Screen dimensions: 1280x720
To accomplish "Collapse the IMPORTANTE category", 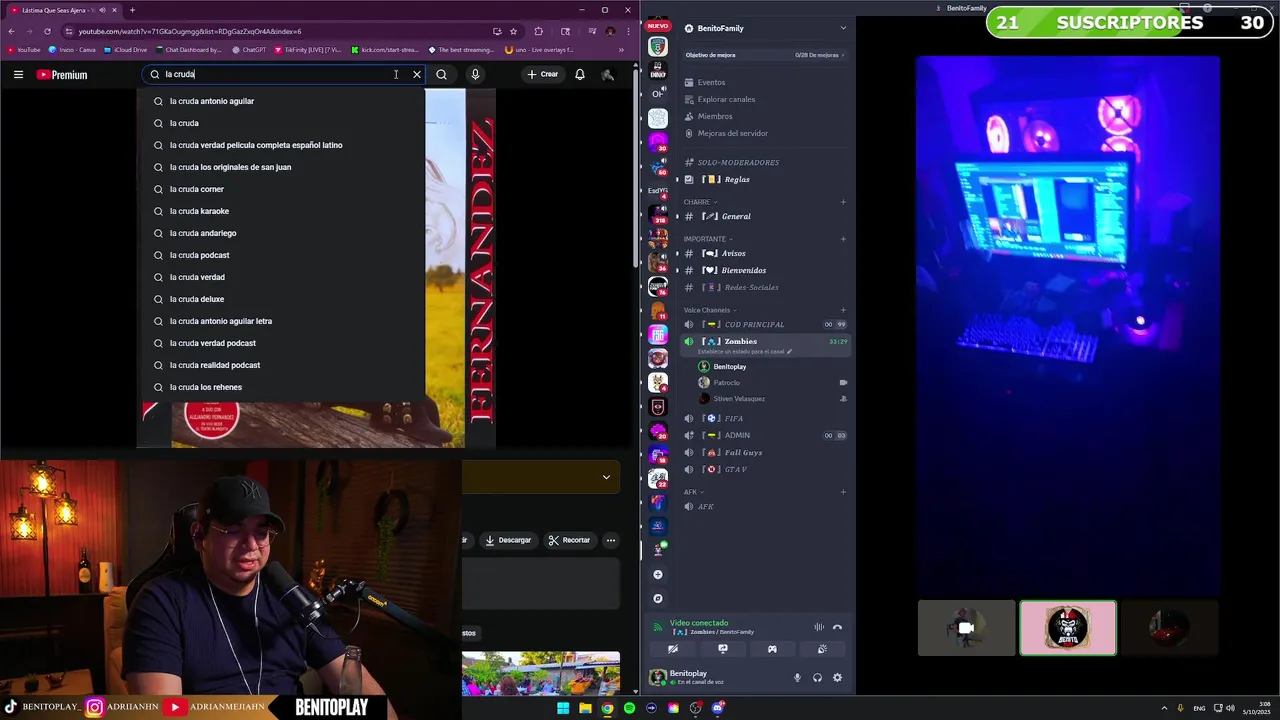I will pos(707,239).
